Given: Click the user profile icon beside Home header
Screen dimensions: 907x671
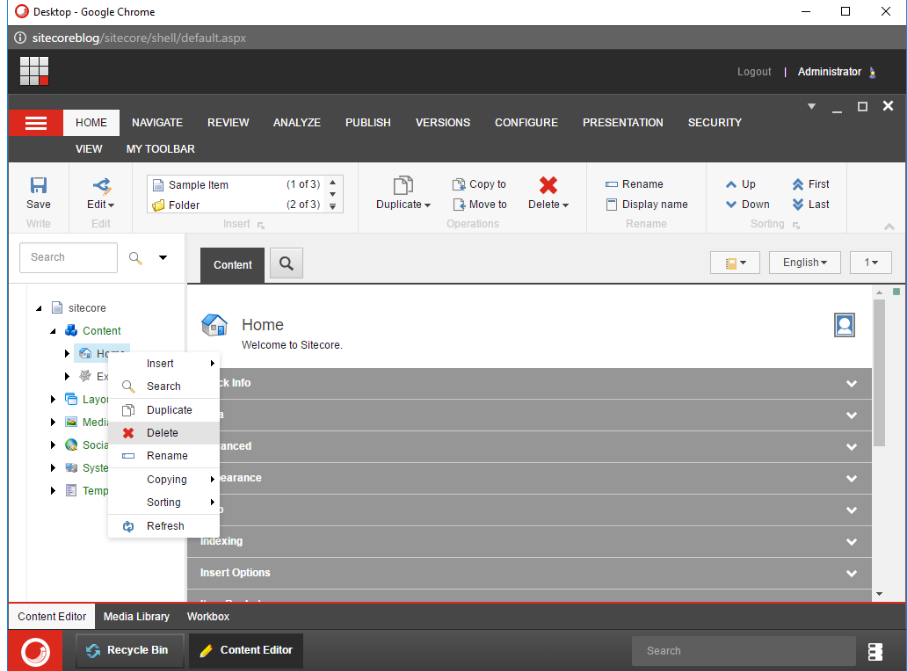Looking at the screenshot, I should (845, 325).
